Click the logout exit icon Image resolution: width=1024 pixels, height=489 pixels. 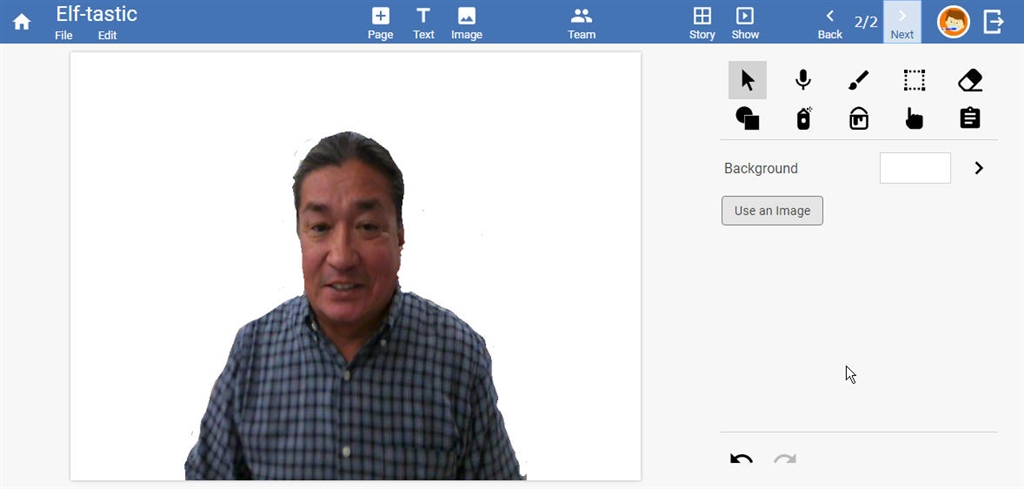coord(993,22)
